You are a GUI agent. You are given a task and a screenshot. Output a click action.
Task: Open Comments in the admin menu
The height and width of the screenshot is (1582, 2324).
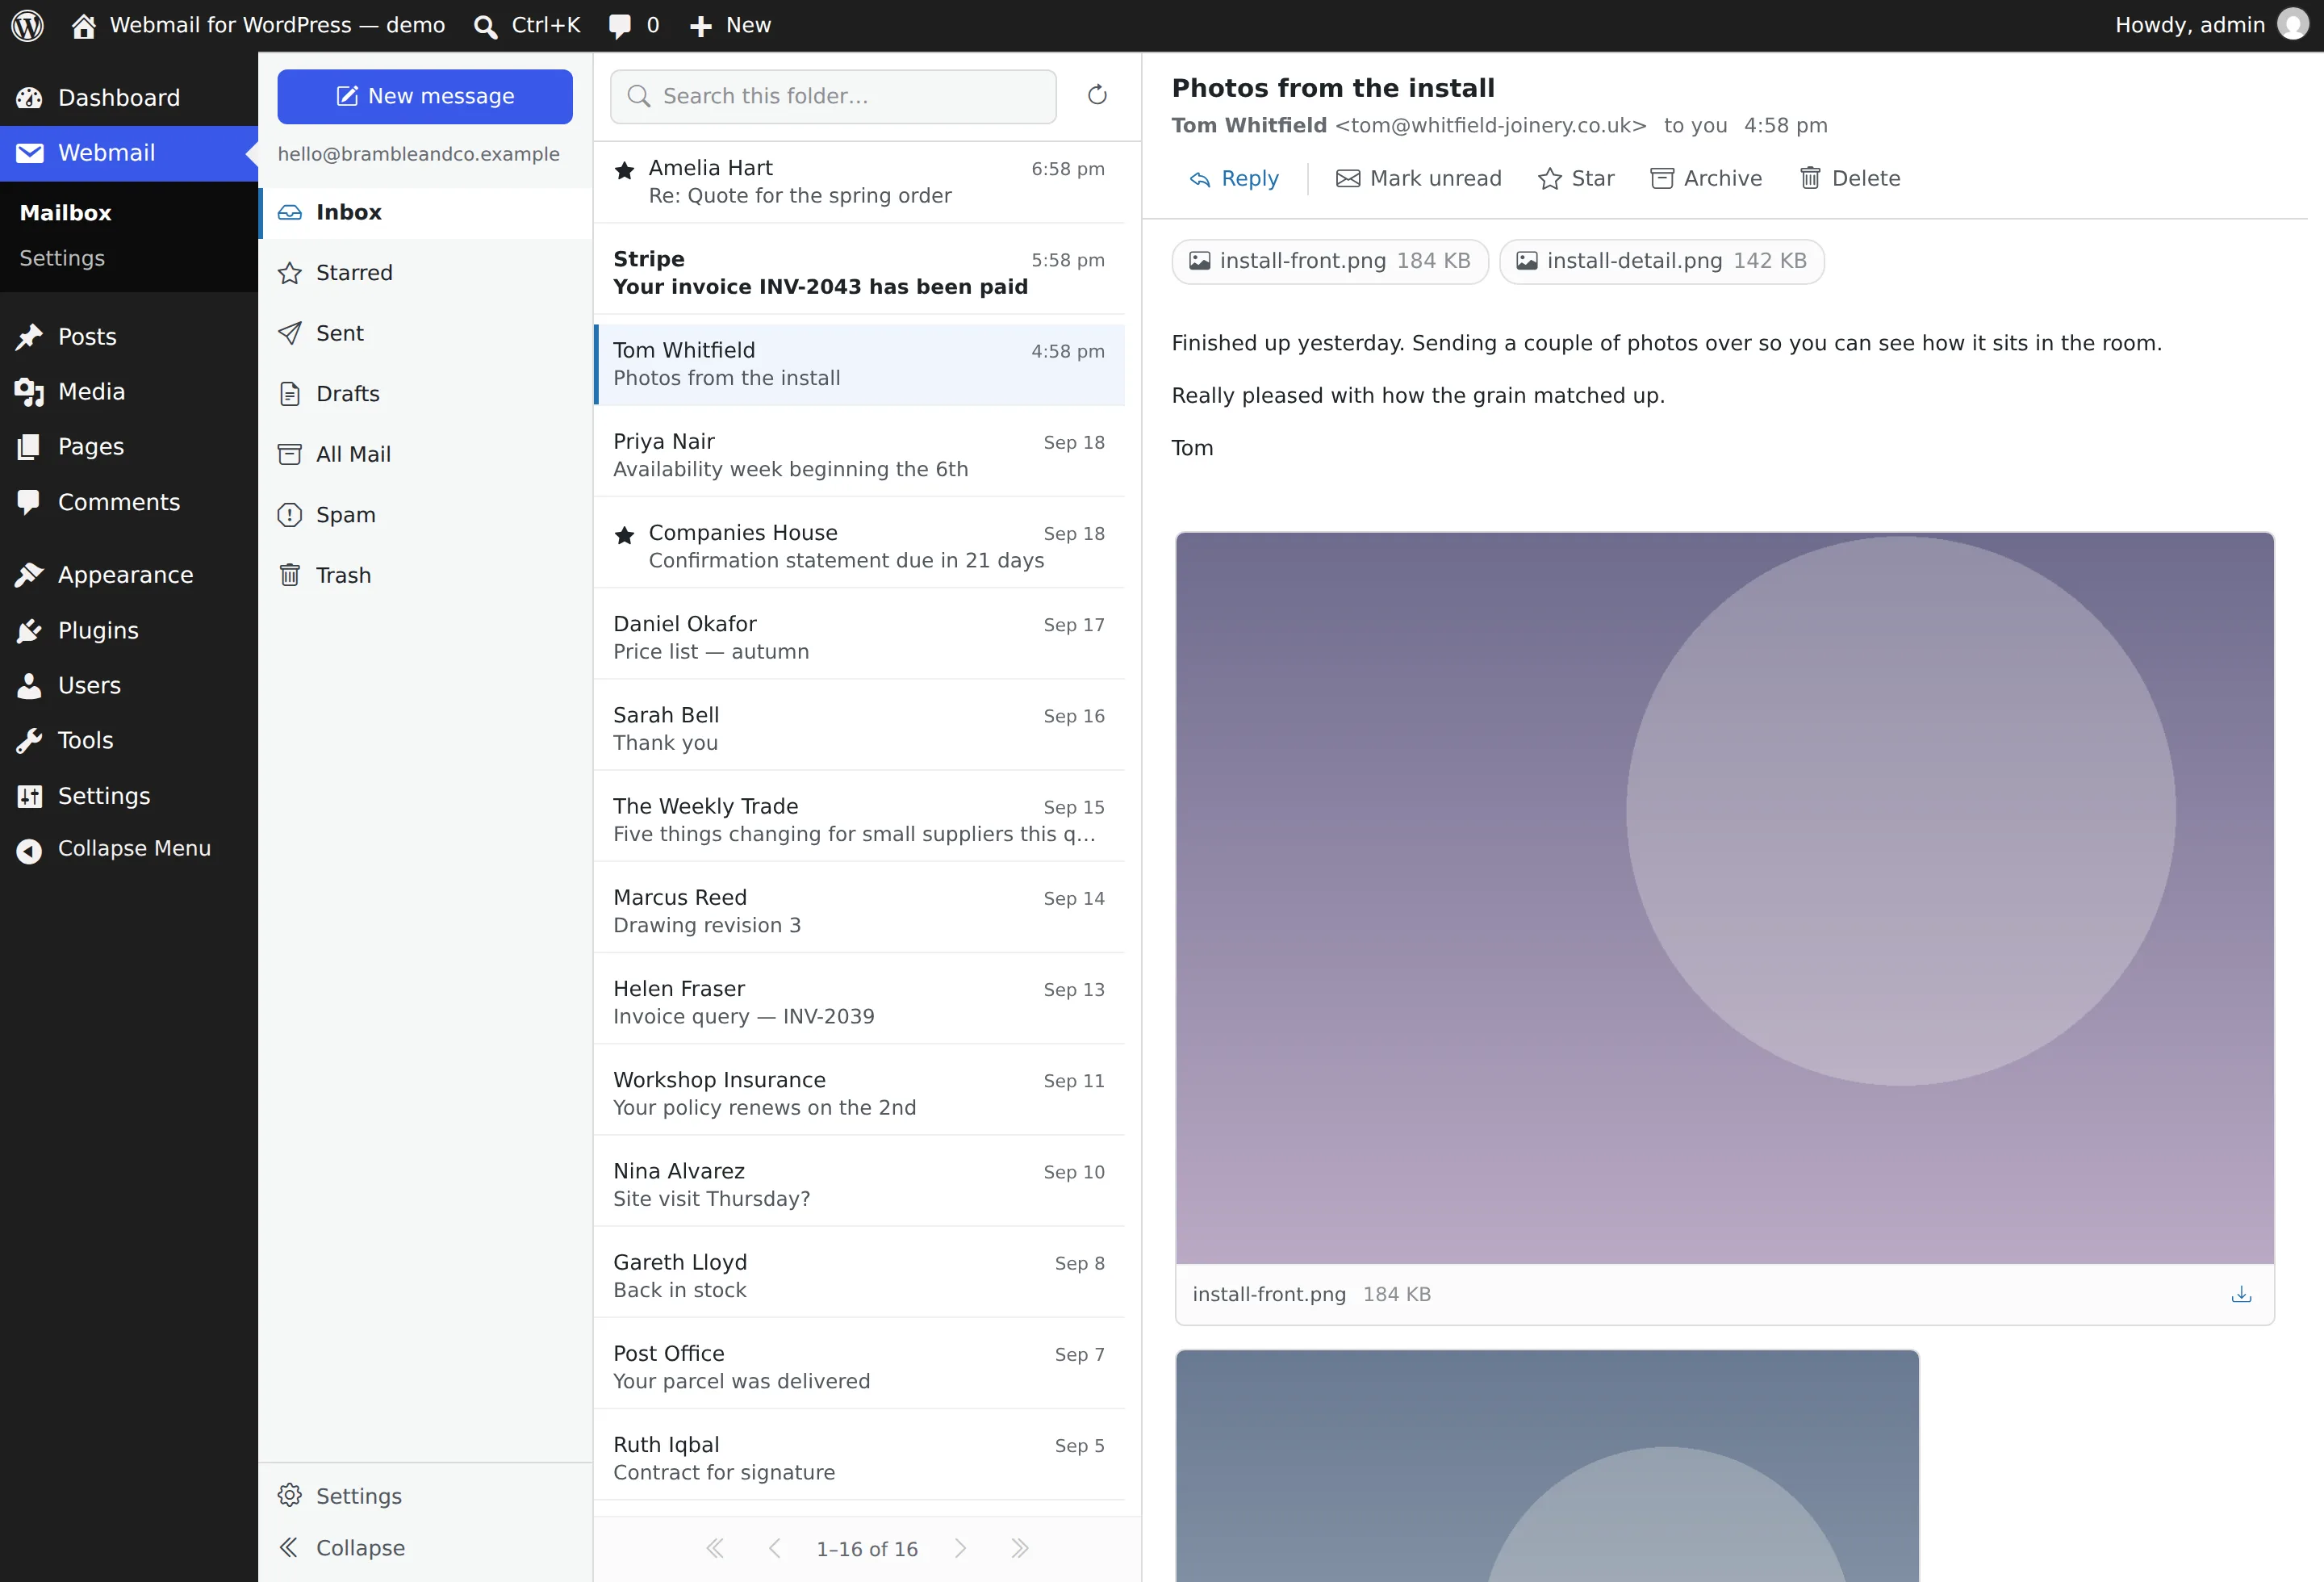(x=129, y=502)
